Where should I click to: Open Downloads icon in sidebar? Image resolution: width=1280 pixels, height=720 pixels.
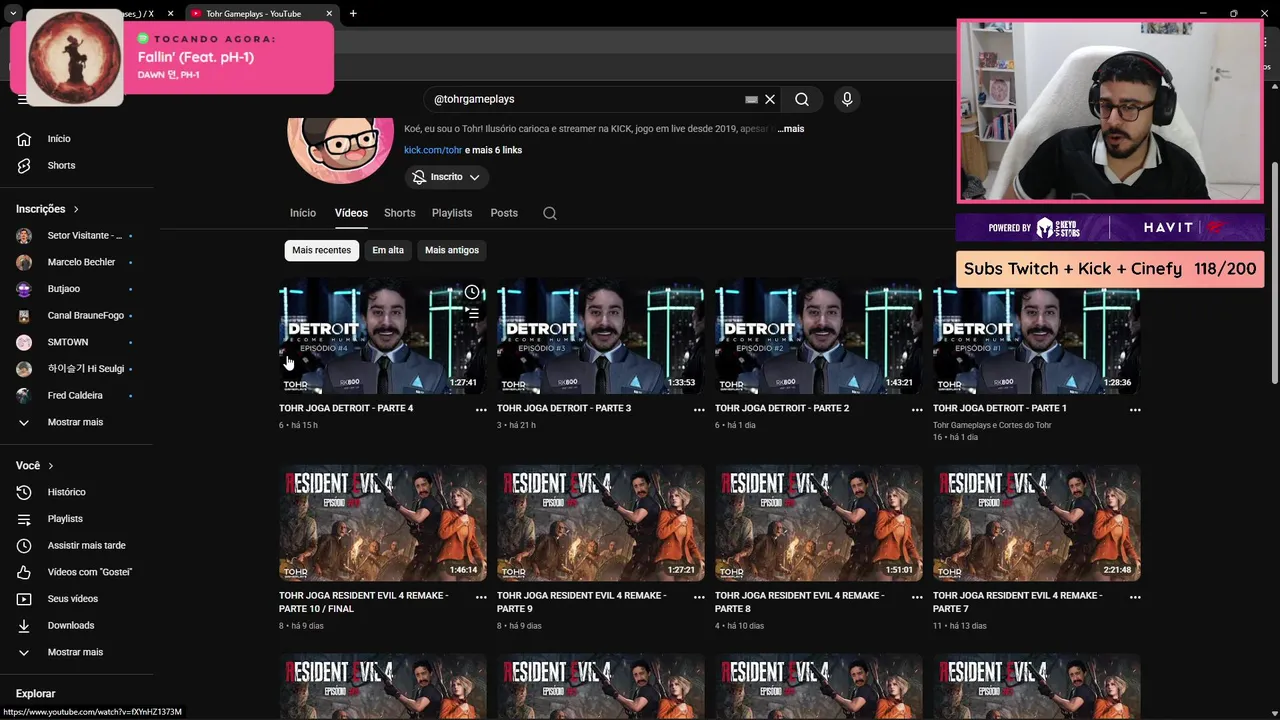pos(24,625)
